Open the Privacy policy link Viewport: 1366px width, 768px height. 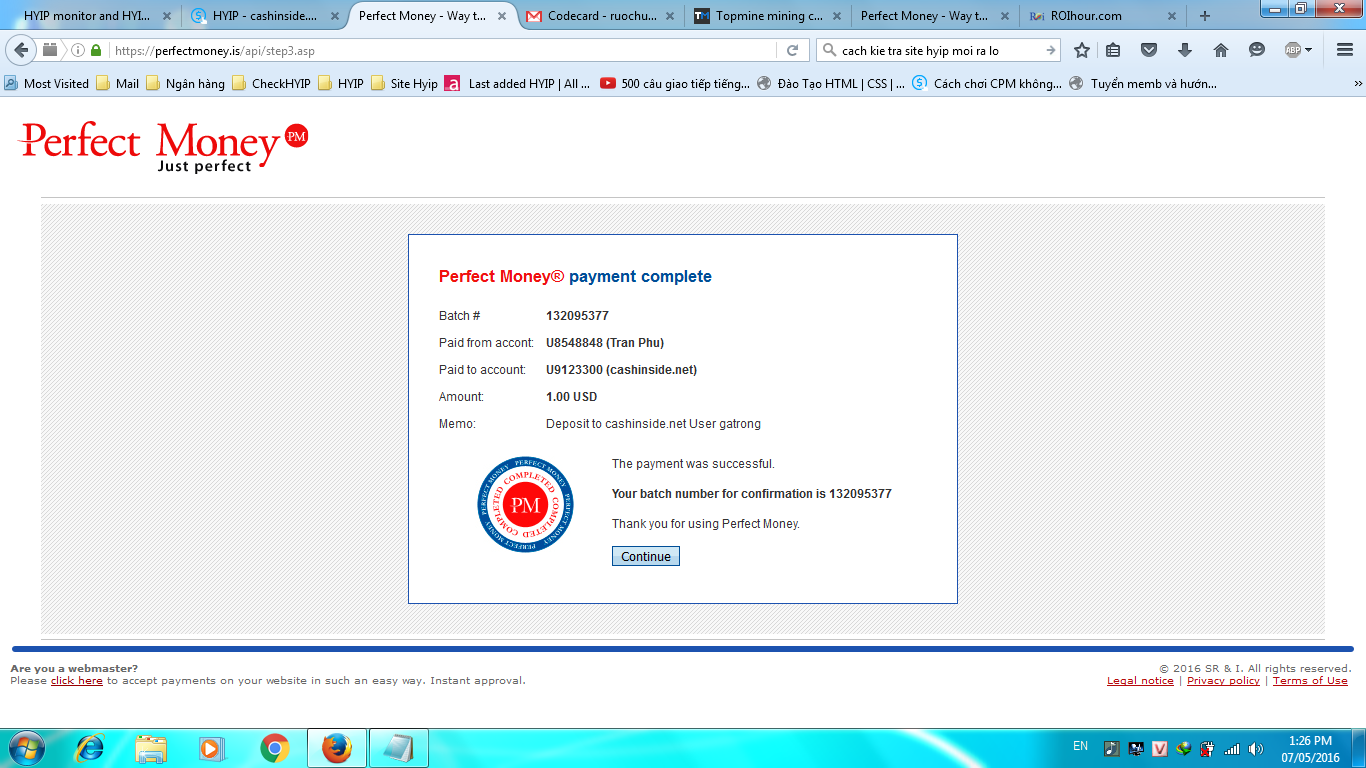1223,681
